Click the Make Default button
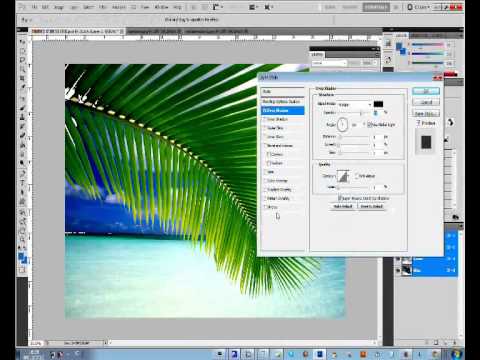The width and height of the screenshot is (480, 360). (x=343, y=206)
